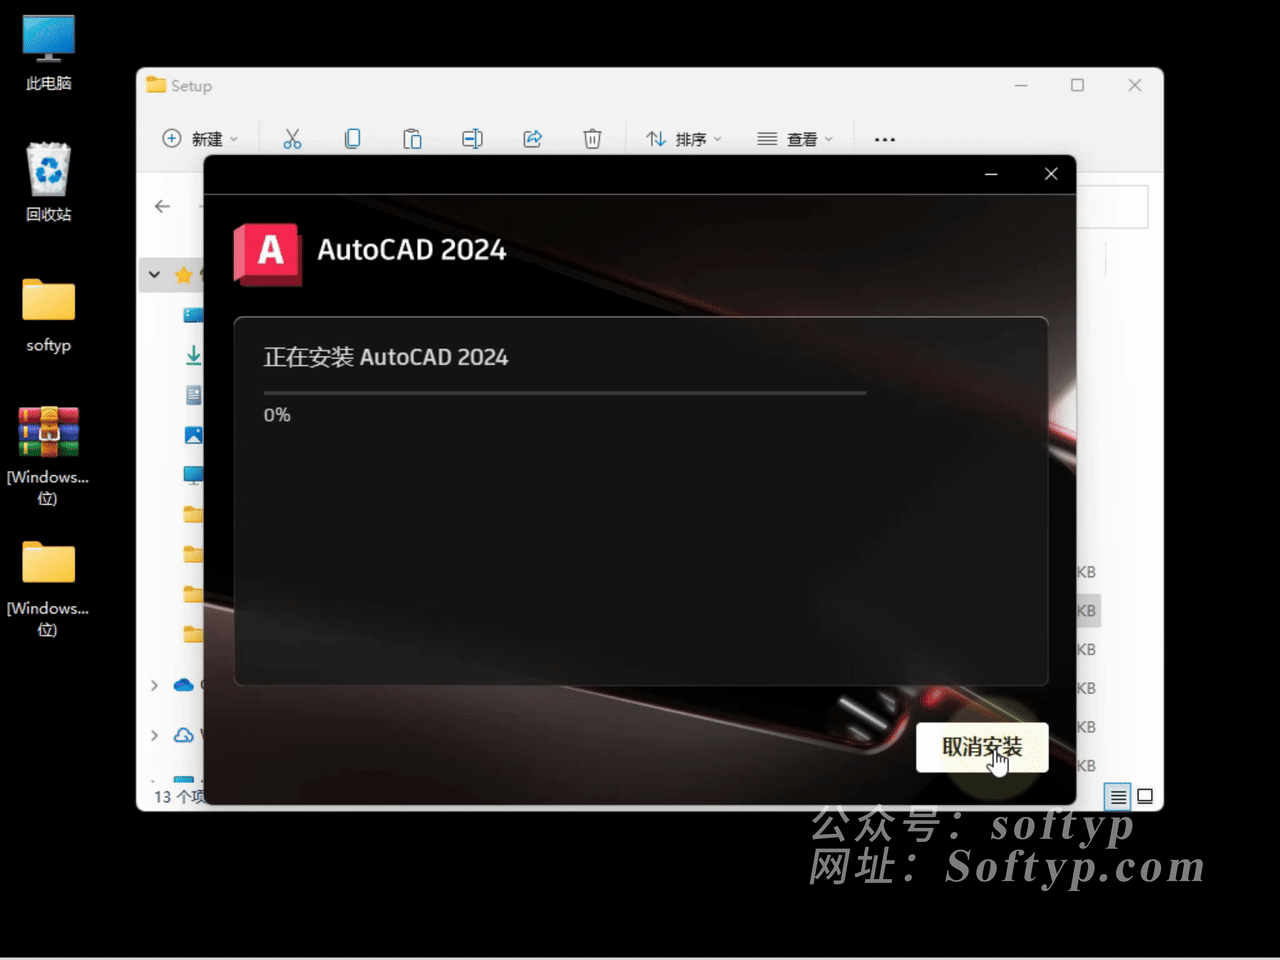Open the 新建 dropdown menu
This screenshot has height=960, width=1280.
(200, 139)
